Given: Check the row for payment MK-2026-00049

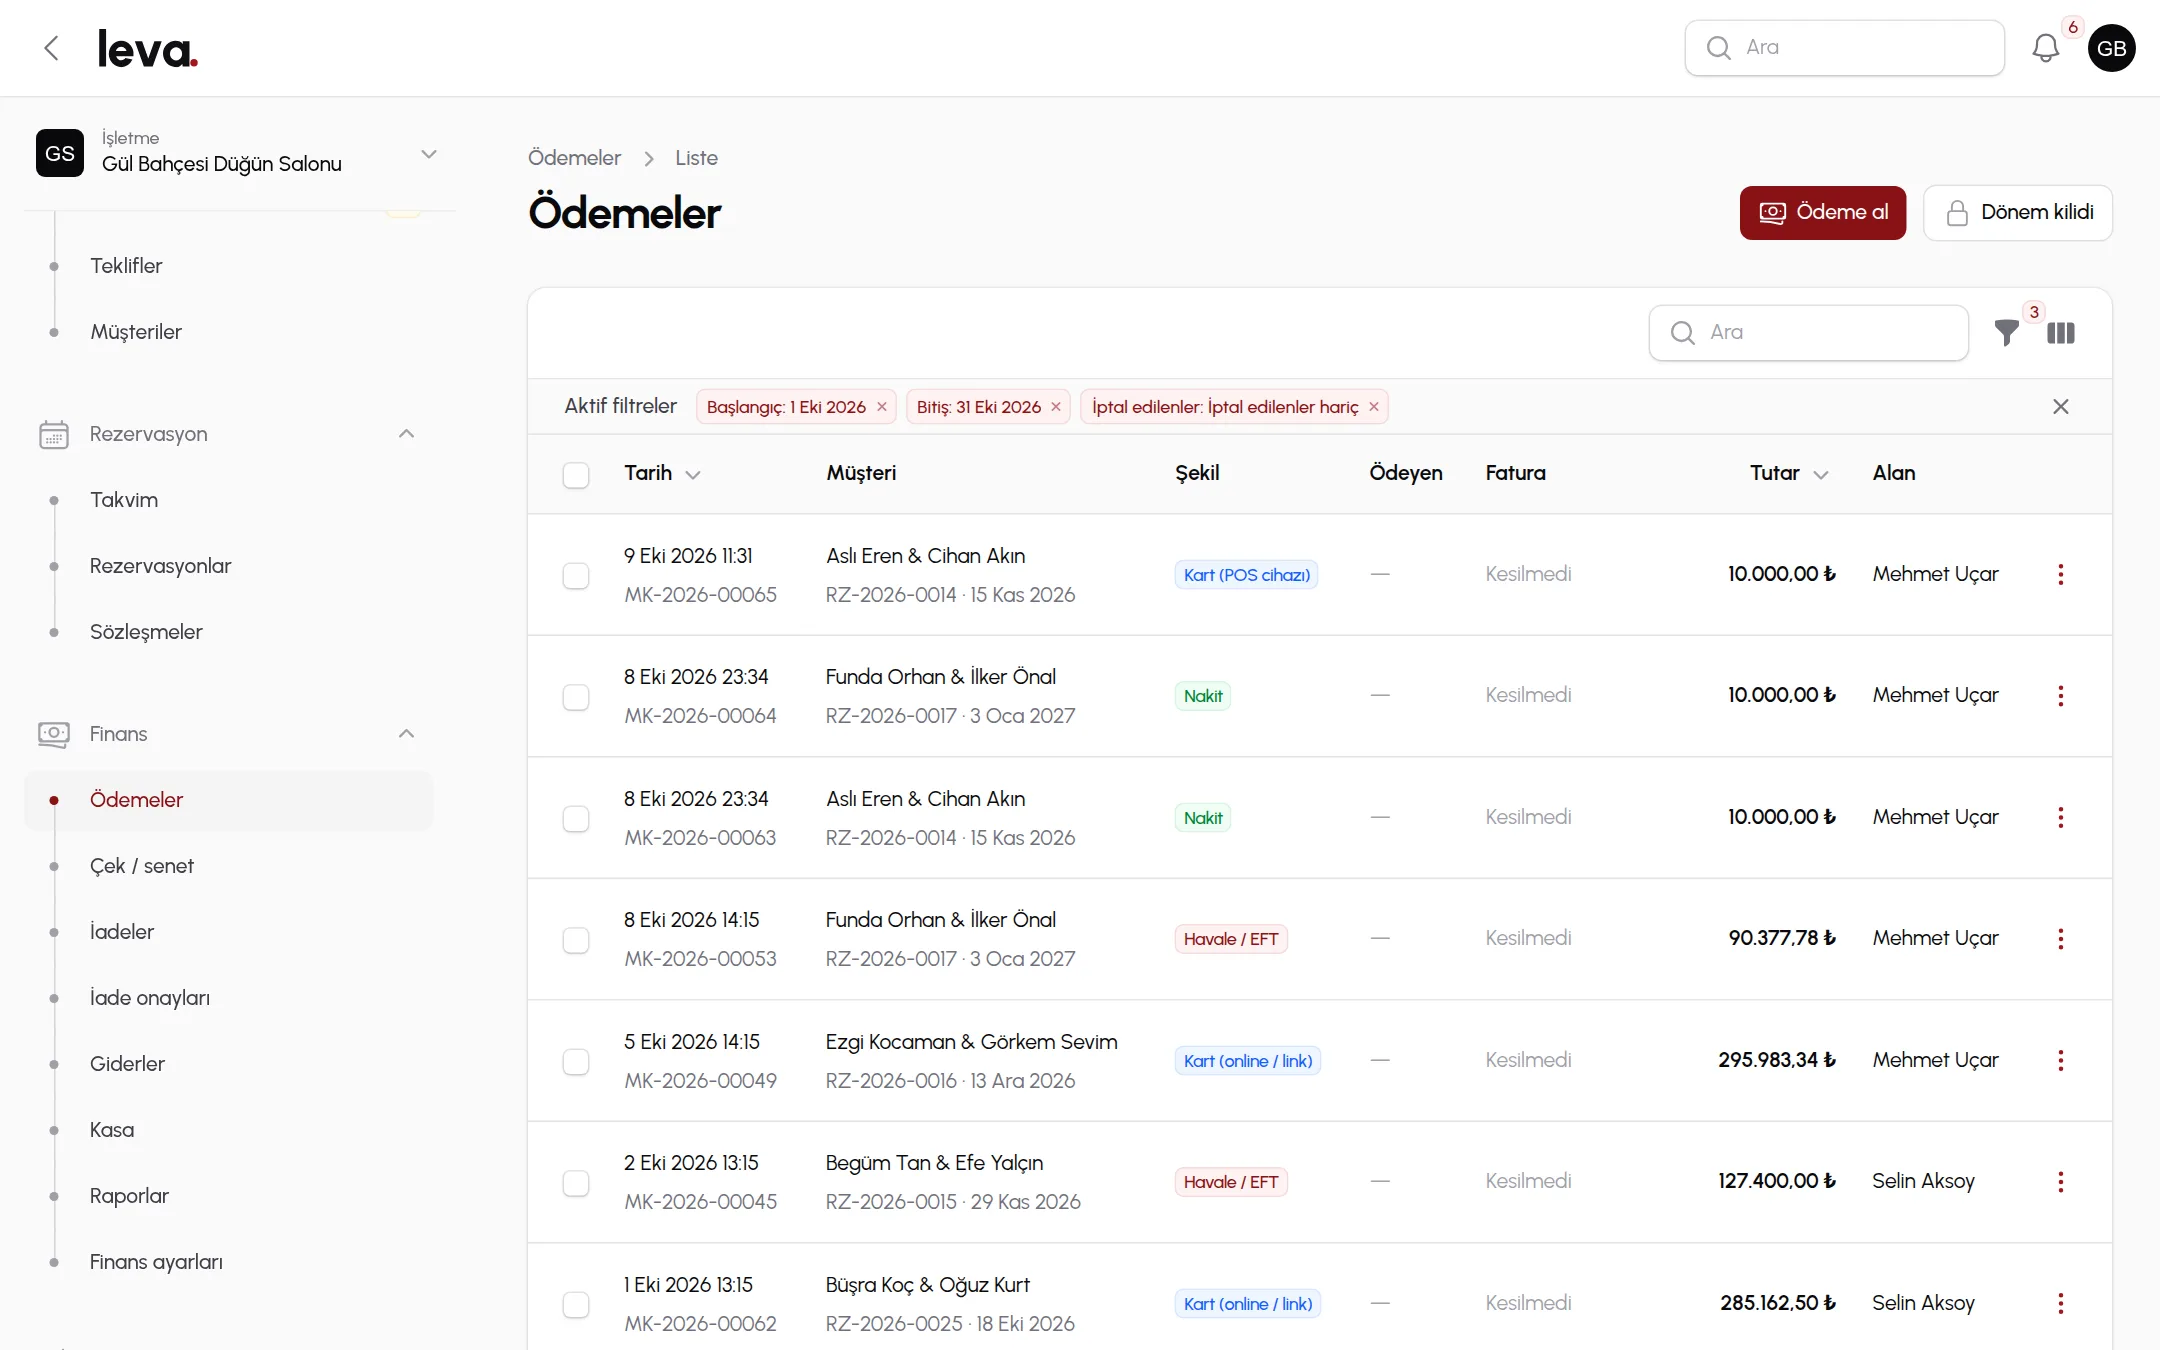Looking at the screenshot, I should (x=576, y=1062).
